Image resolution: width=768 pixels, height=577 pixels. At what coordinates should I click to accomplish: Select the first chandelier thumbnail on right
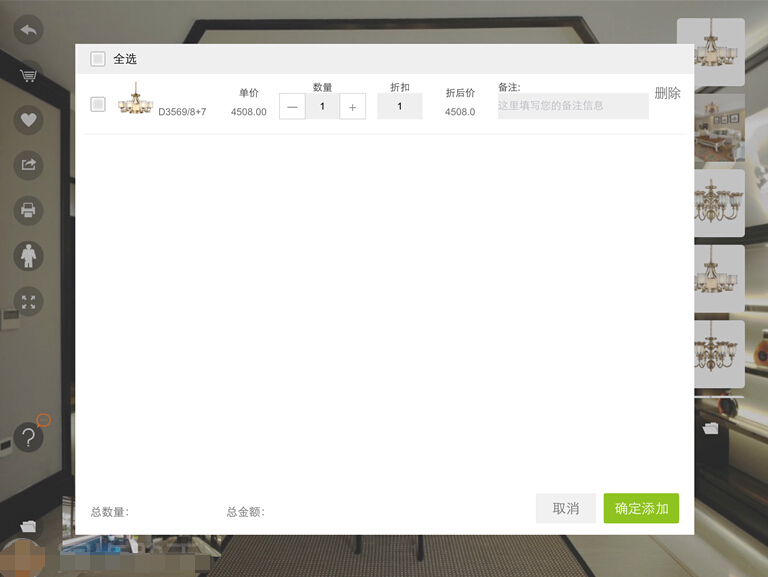tap(711, 52)
